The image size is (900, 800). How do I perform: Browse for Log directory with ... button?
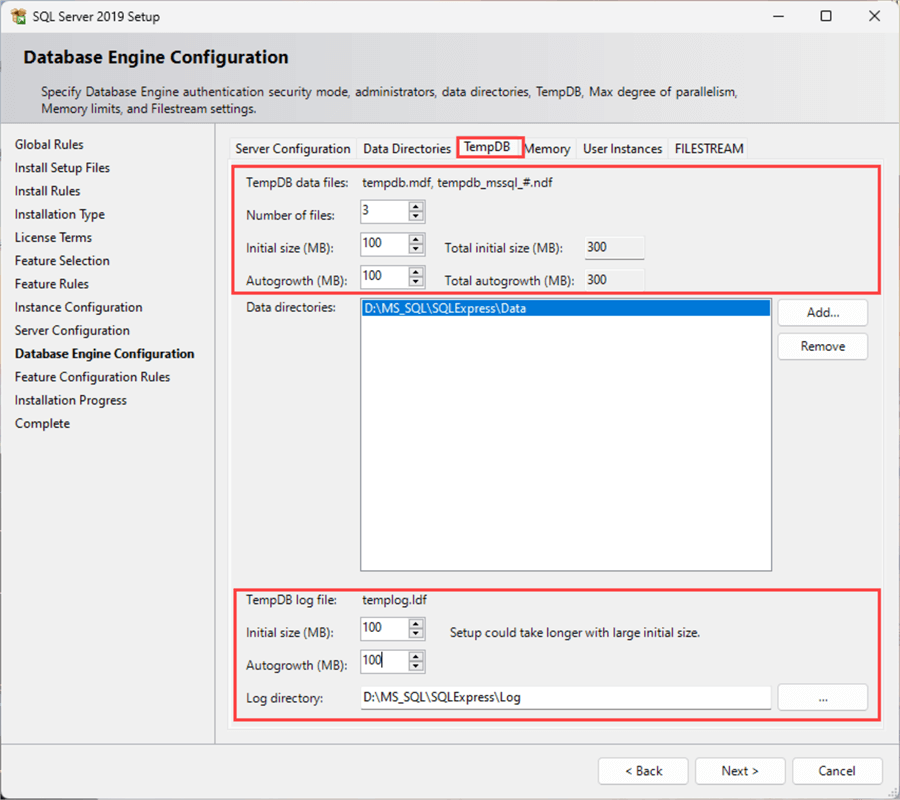823,698
